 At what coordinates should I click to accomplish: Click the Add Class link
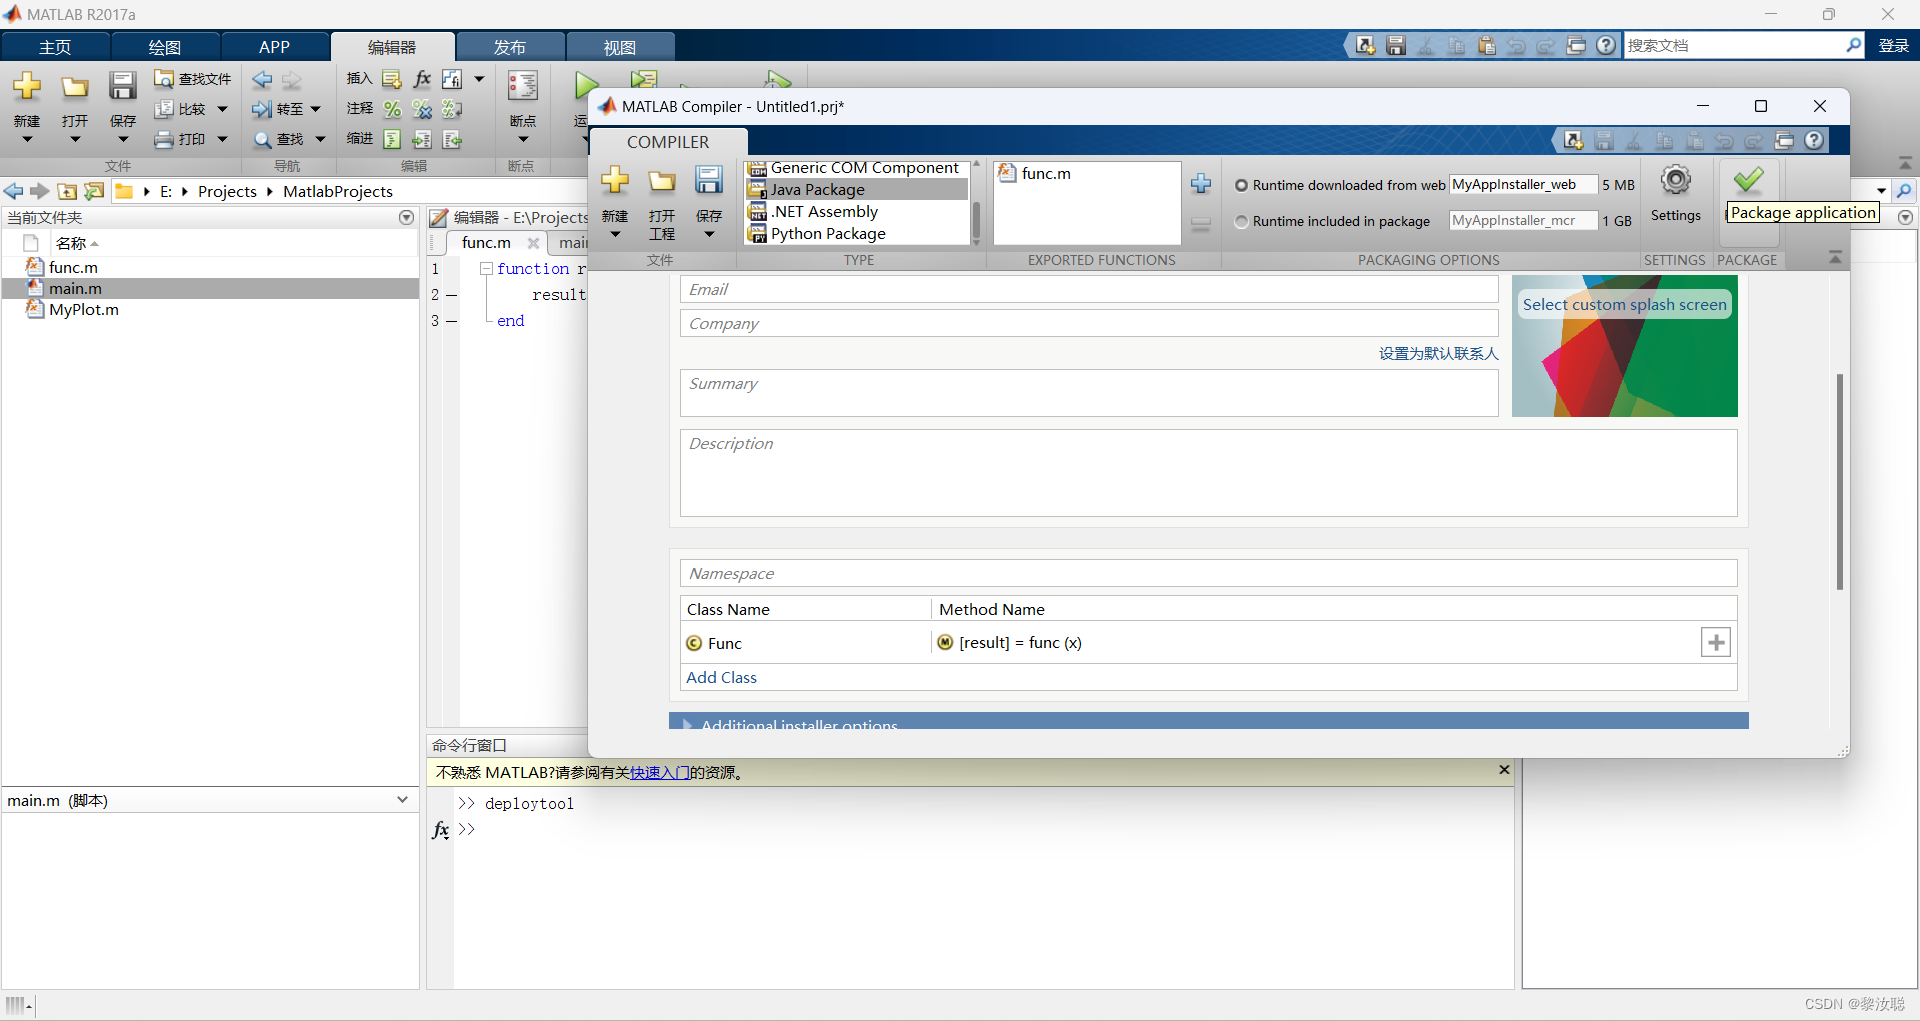click(721, 677)
